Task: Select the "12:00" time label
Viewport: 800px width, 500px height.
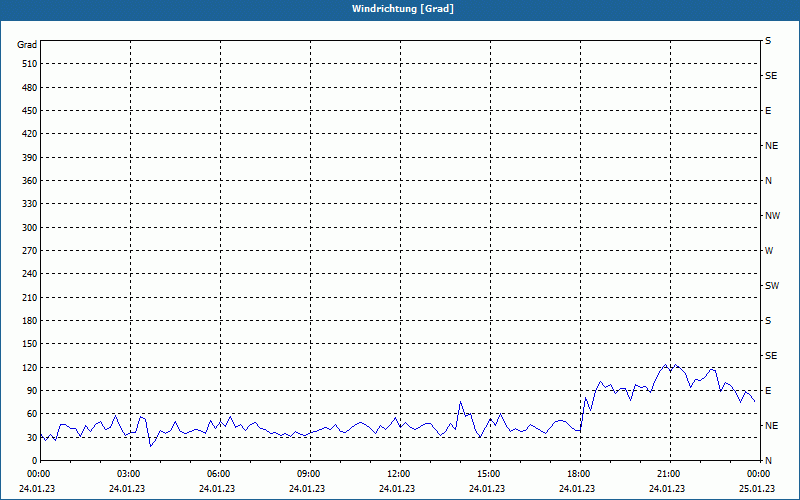Action: (398, 474)
